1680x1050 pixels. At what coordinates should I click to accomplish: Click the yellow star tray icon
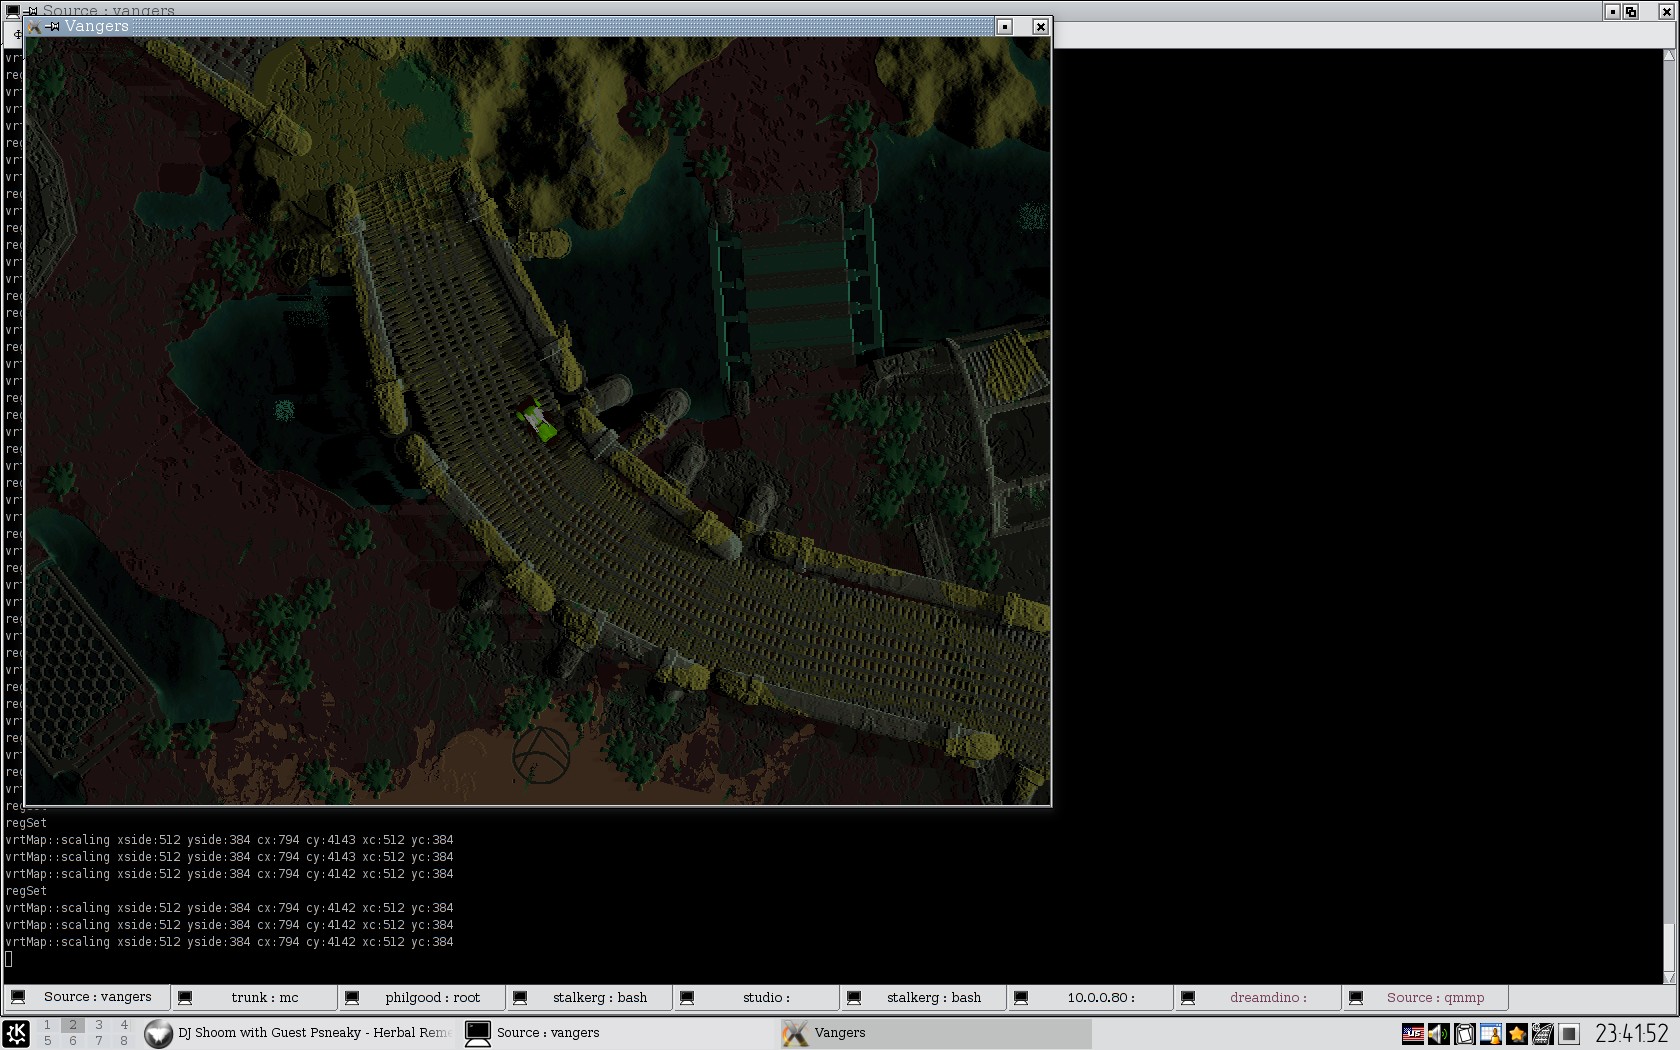point(1516,1034)
